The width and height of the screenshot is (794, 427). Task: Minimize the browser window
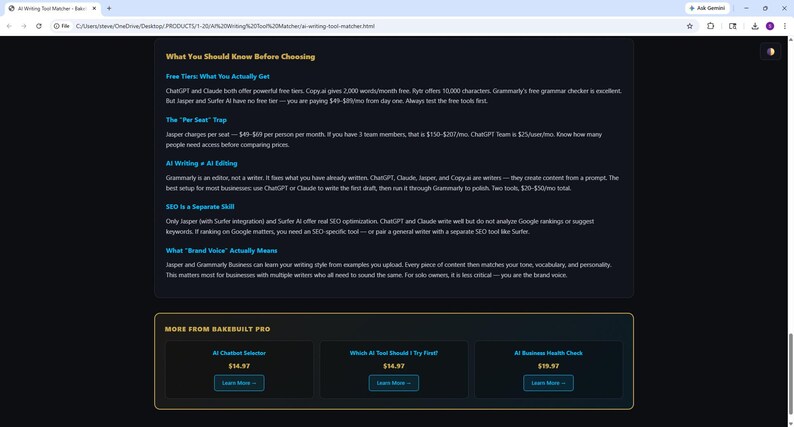[x=746, y=8]
